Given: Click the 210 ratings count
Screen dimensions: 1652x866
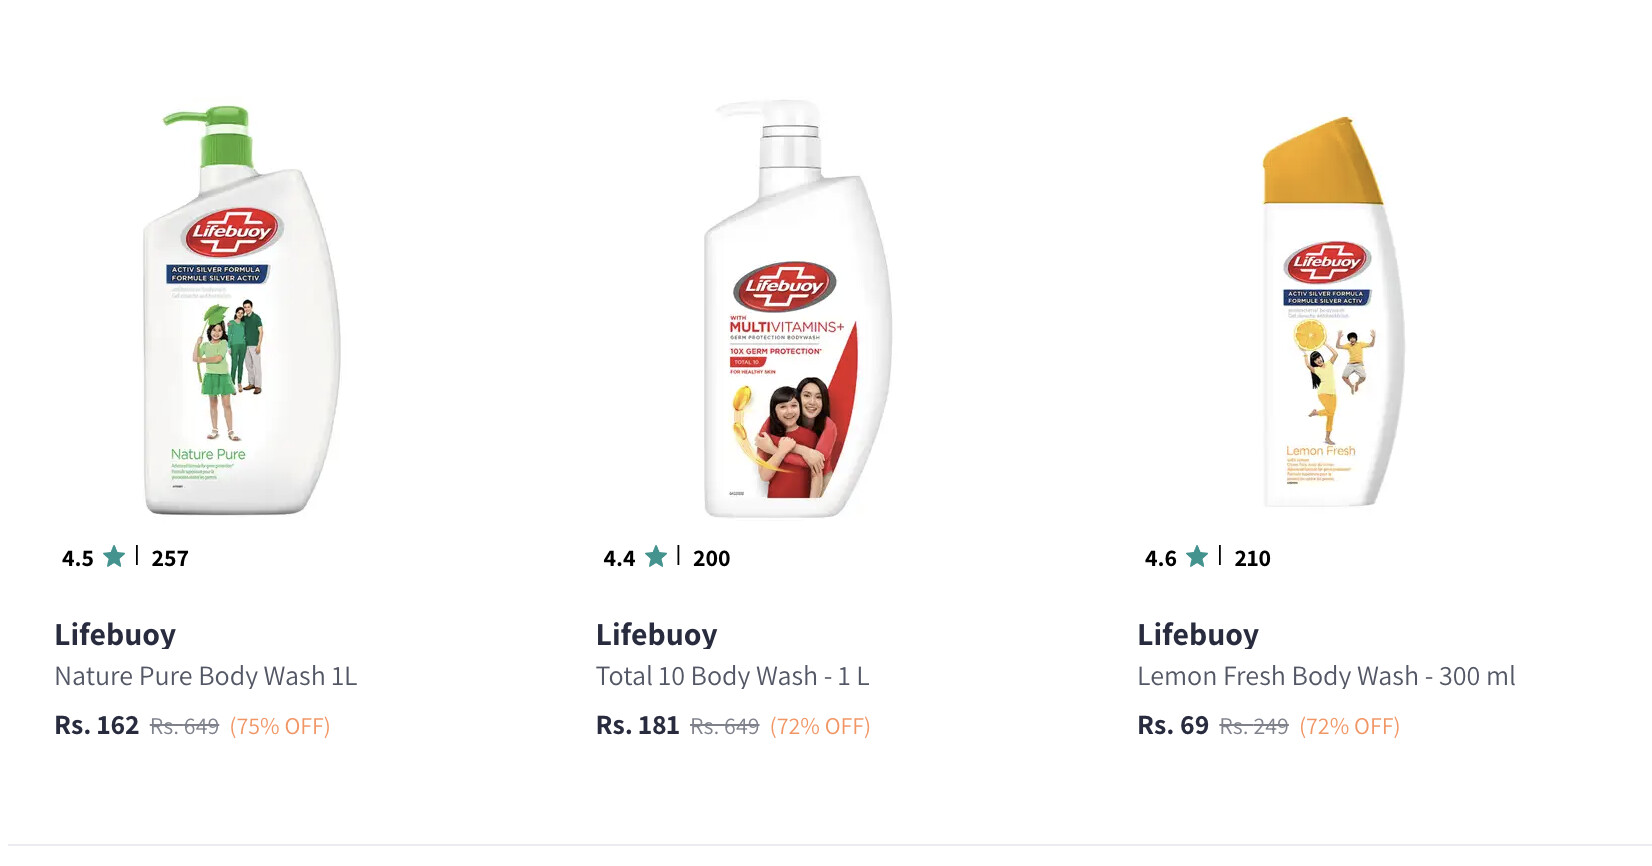Looking at the screenshot, I should pos(1252,558).
